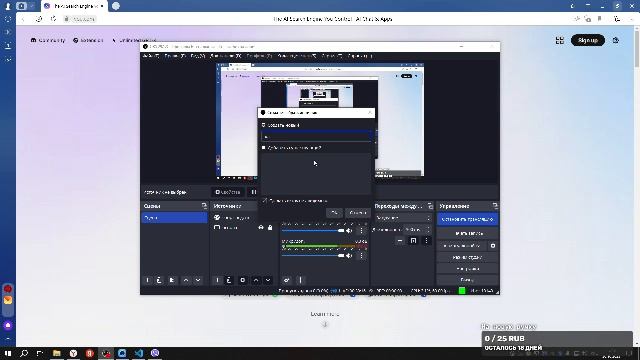Add a new scene in Scenes dock
Viewport: 640px width, 360px height.
click(x=148, y=280)
